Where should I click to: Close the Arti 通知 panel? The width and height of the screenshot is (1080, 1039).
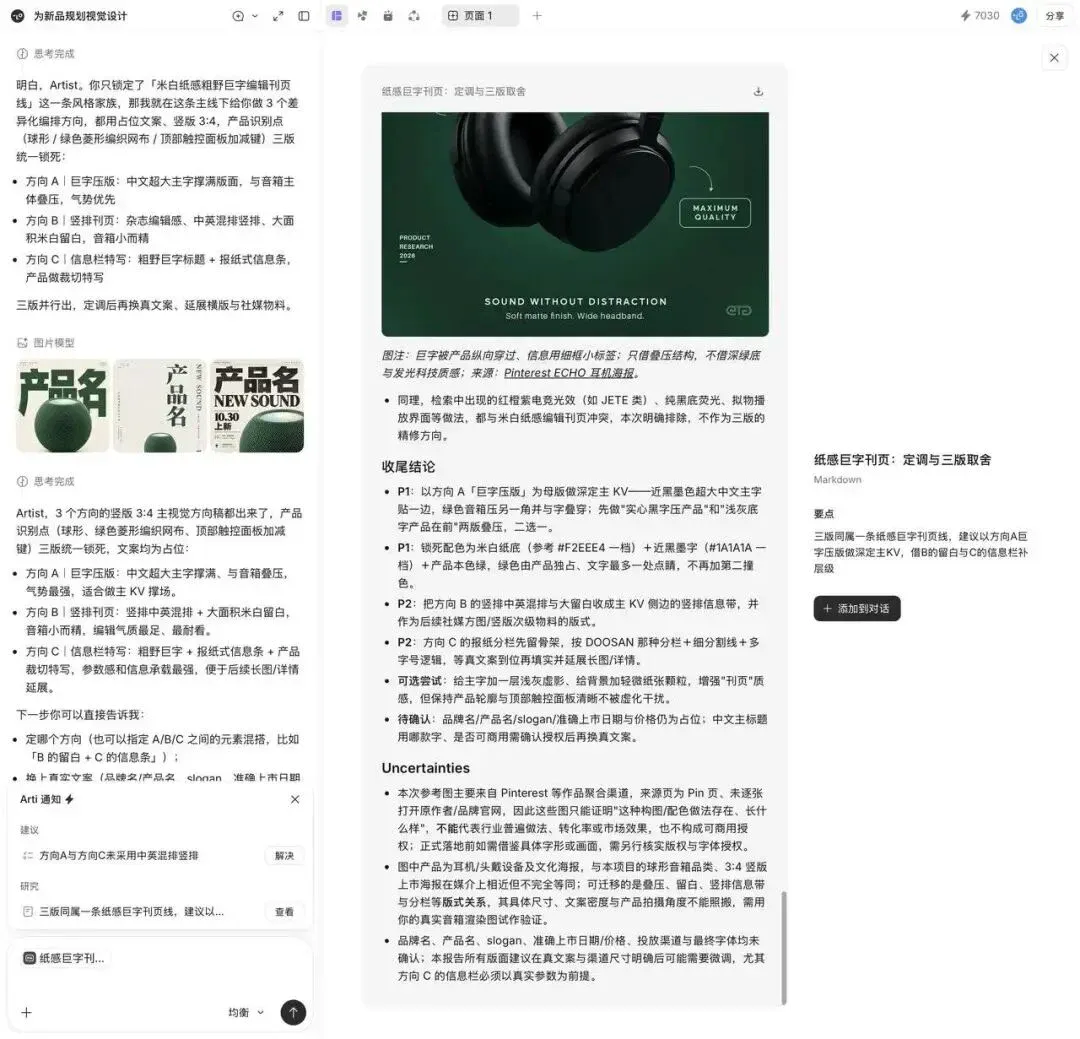pyautogui.click(x=295, y=799)
